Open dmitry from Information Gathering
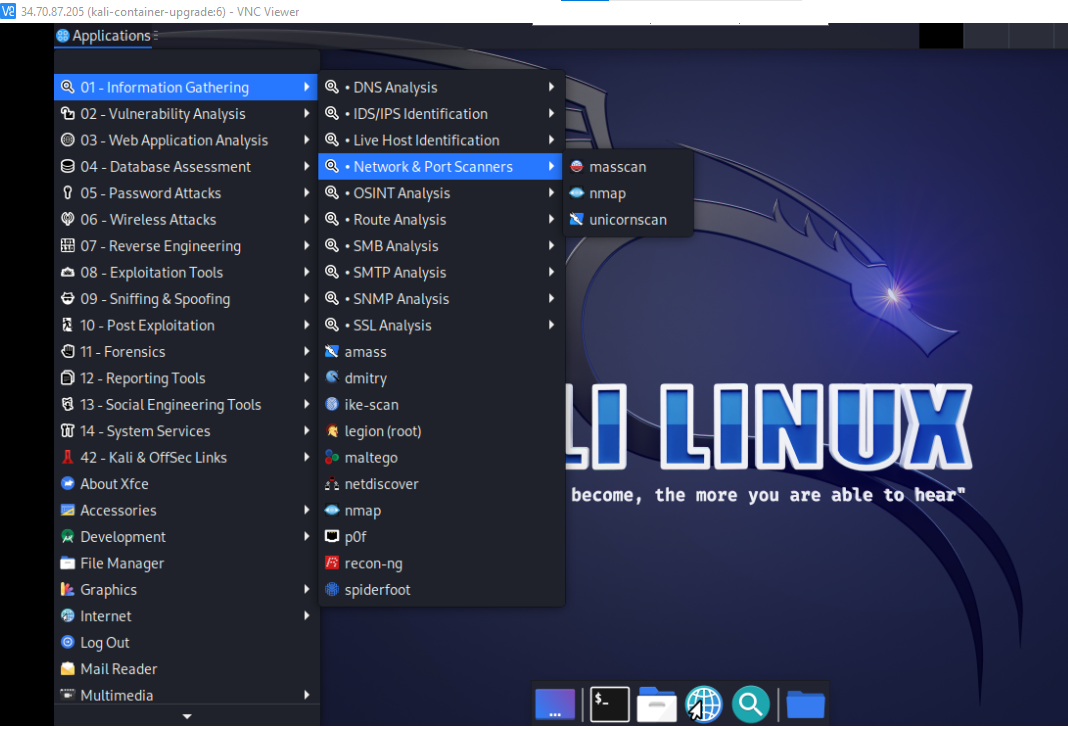 441,378
